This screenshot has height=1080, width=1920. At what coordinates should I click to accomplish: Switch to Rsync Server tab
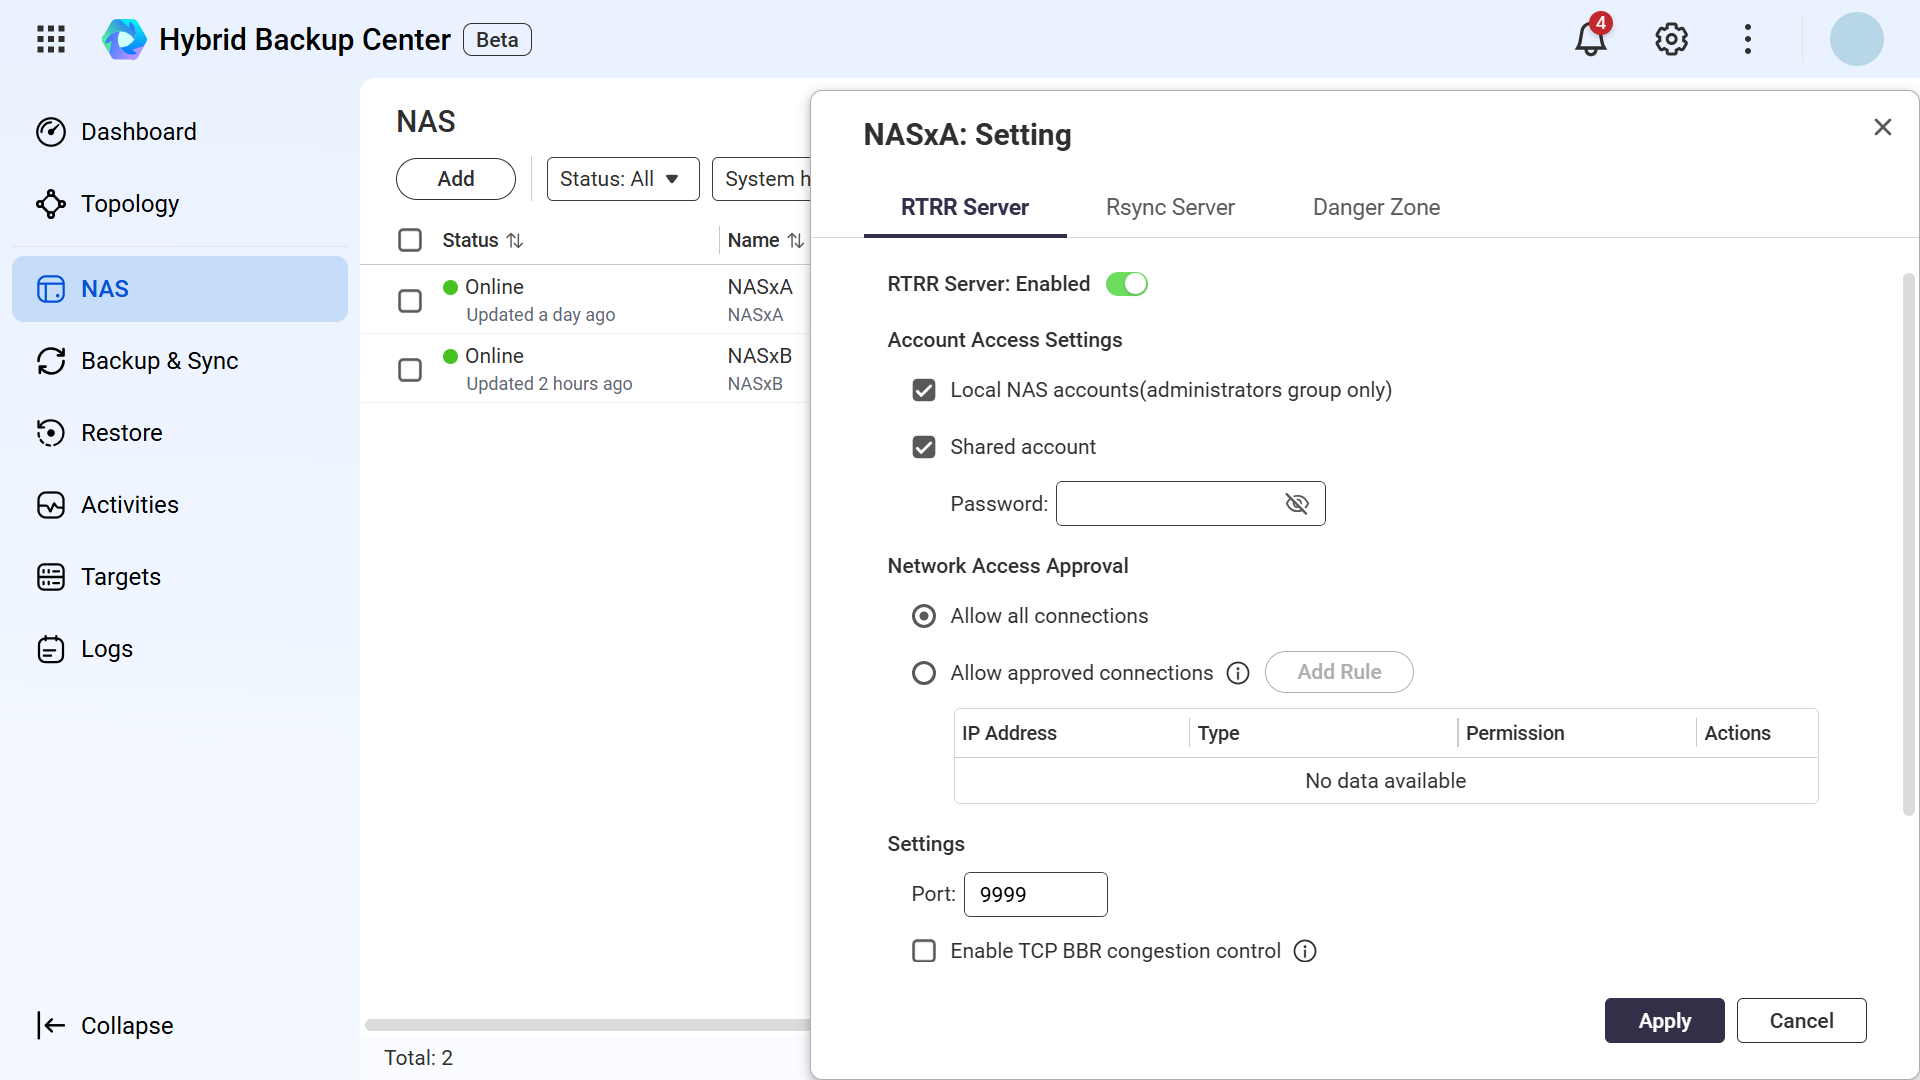[x=1170, y=207]
